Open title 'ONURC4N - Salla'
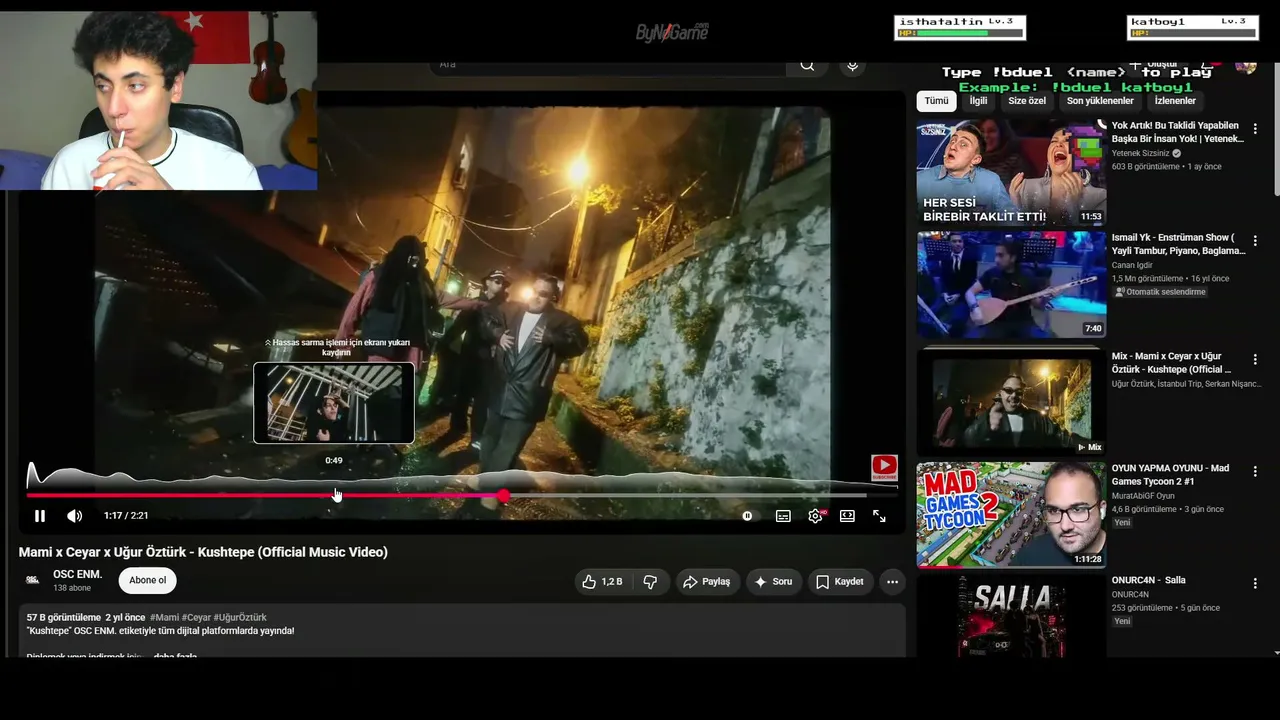 [1149, 580]
